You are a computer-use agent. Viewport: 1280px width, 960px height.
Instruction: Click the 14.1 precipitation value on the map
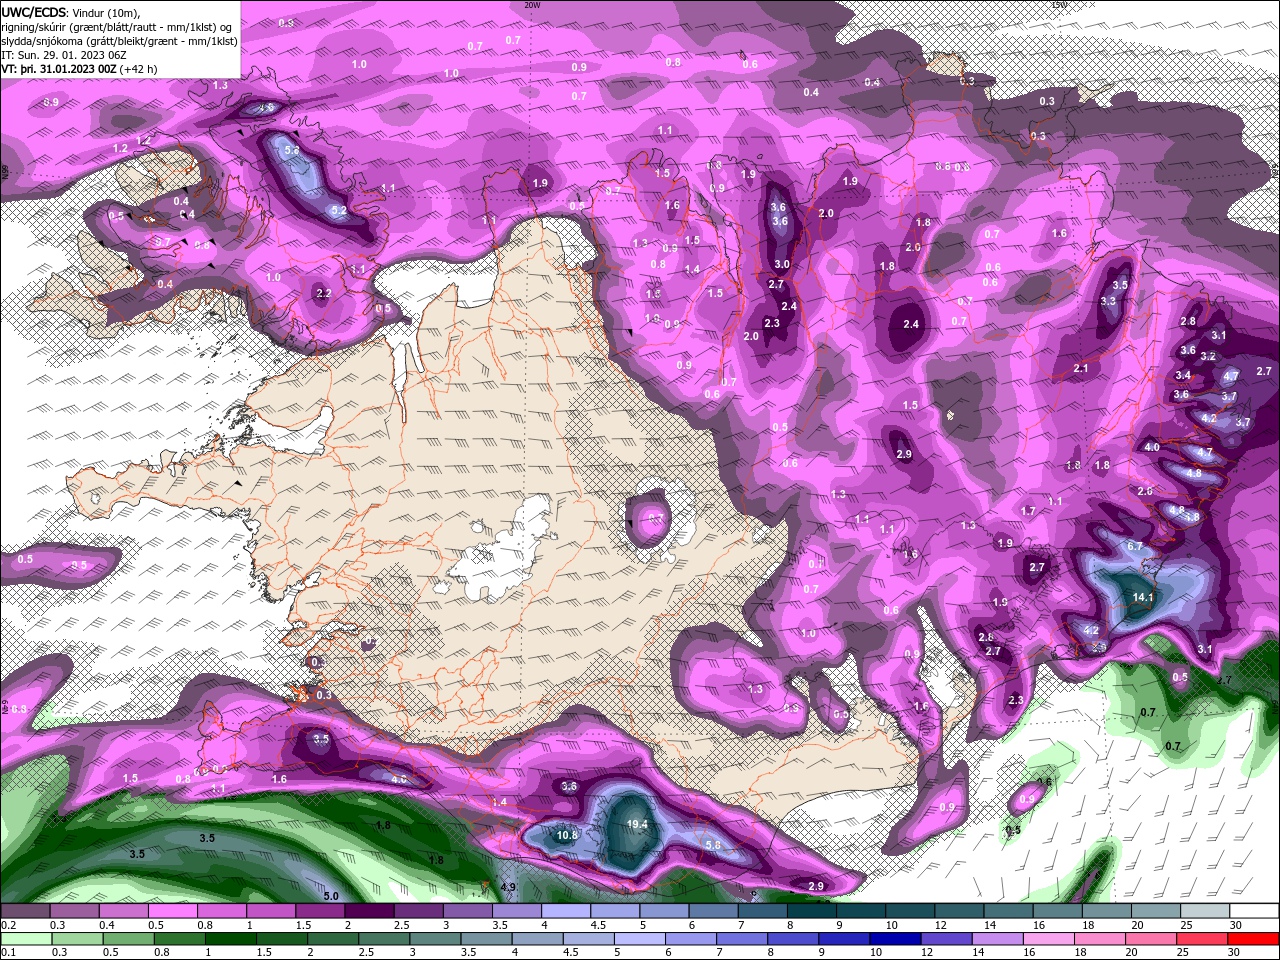point(1143,598)
